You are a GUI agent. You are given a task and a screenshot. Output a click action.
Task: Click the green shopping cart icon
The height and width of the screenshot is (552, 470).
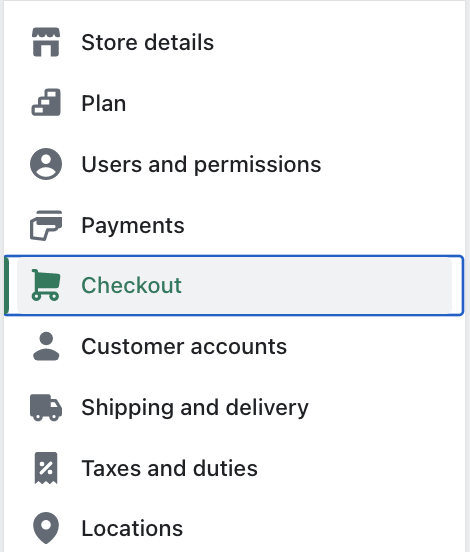pyautogui.click(x=46, y=285)
